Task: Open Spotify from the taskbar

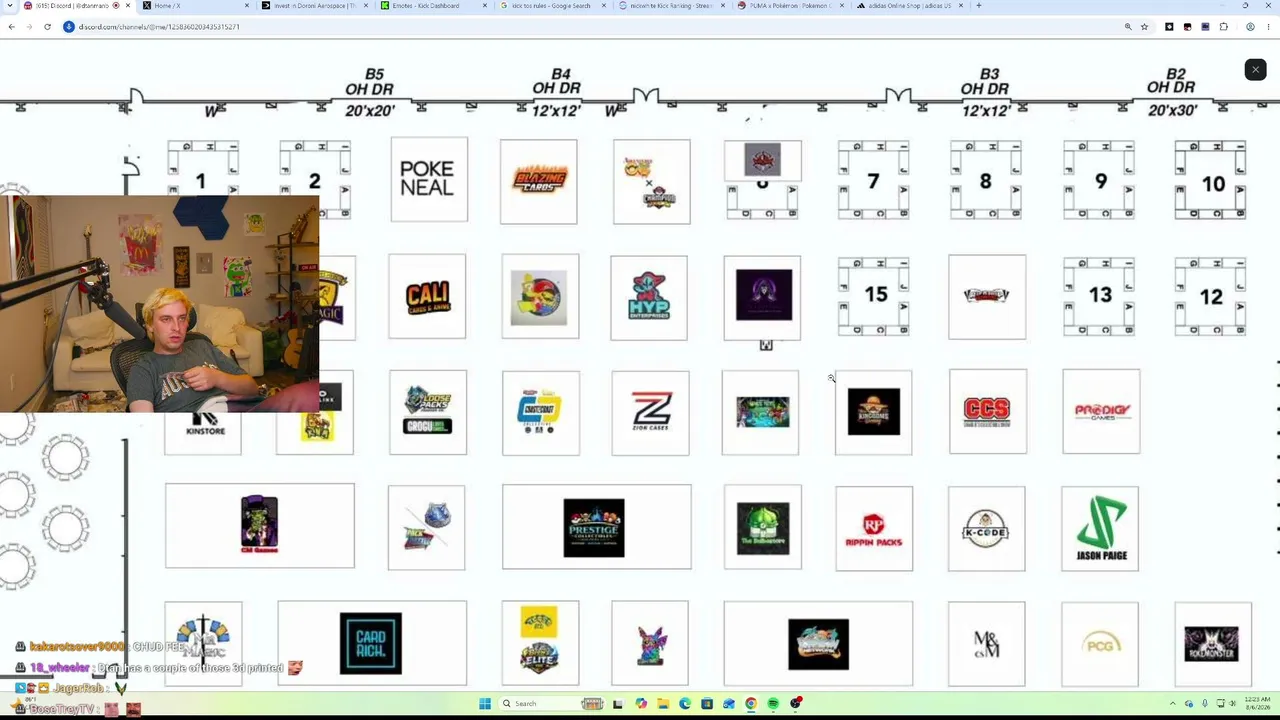Action: click(773, 704)
